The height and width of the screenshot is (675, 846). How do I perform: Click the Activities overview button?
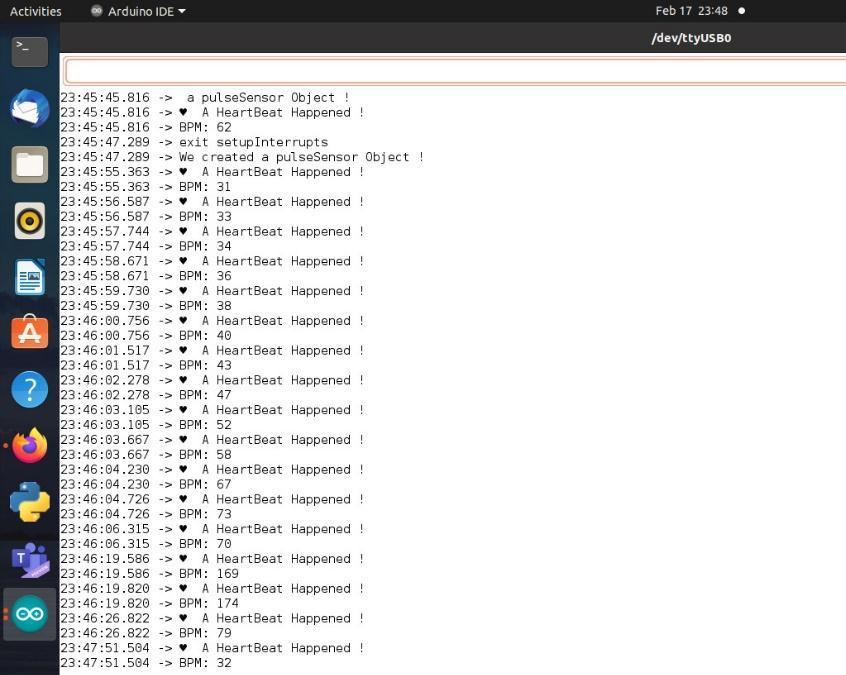point(36,11)
